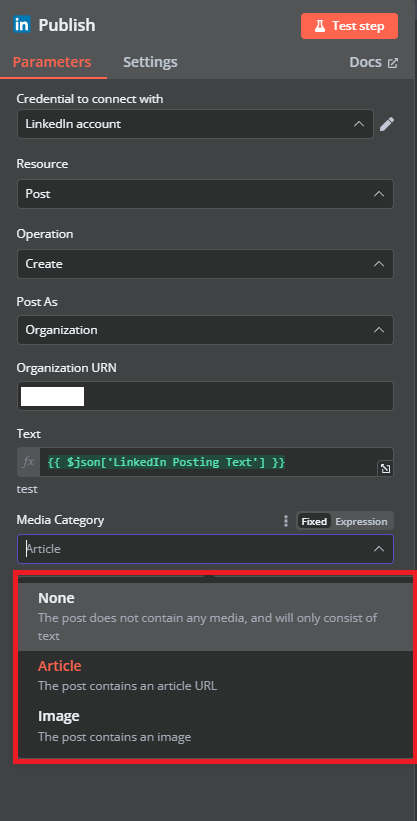Expand the Resource Post dropdown
The height and width of the screenshot is (821, 417).
pos(205,194)
